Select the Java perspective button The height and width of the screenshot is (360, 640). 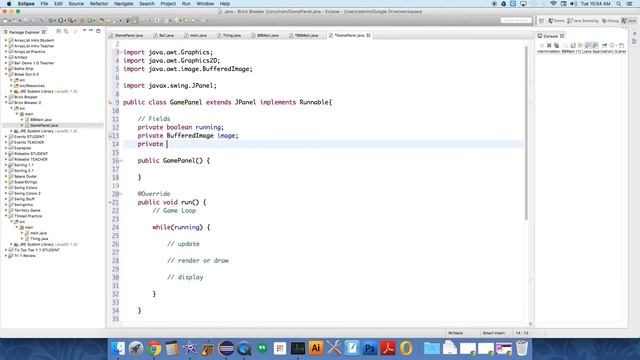[x=630, y=20]
